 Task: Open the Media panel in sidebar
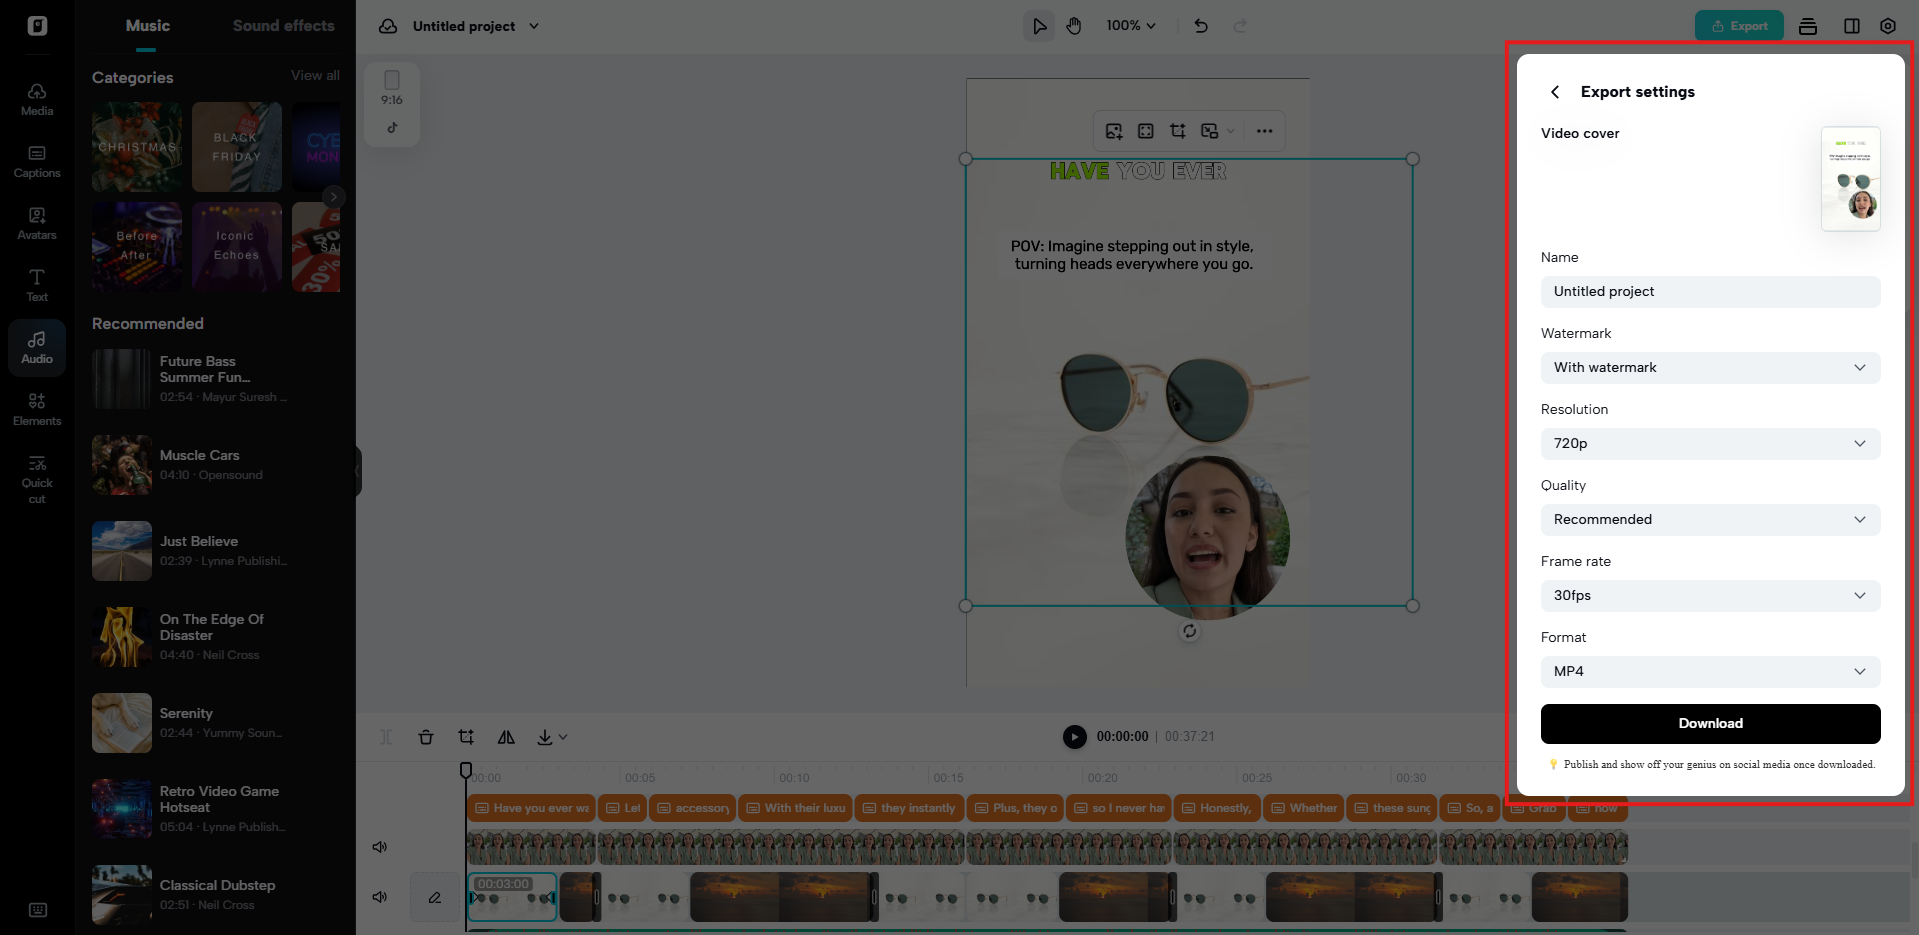point(37,99)
